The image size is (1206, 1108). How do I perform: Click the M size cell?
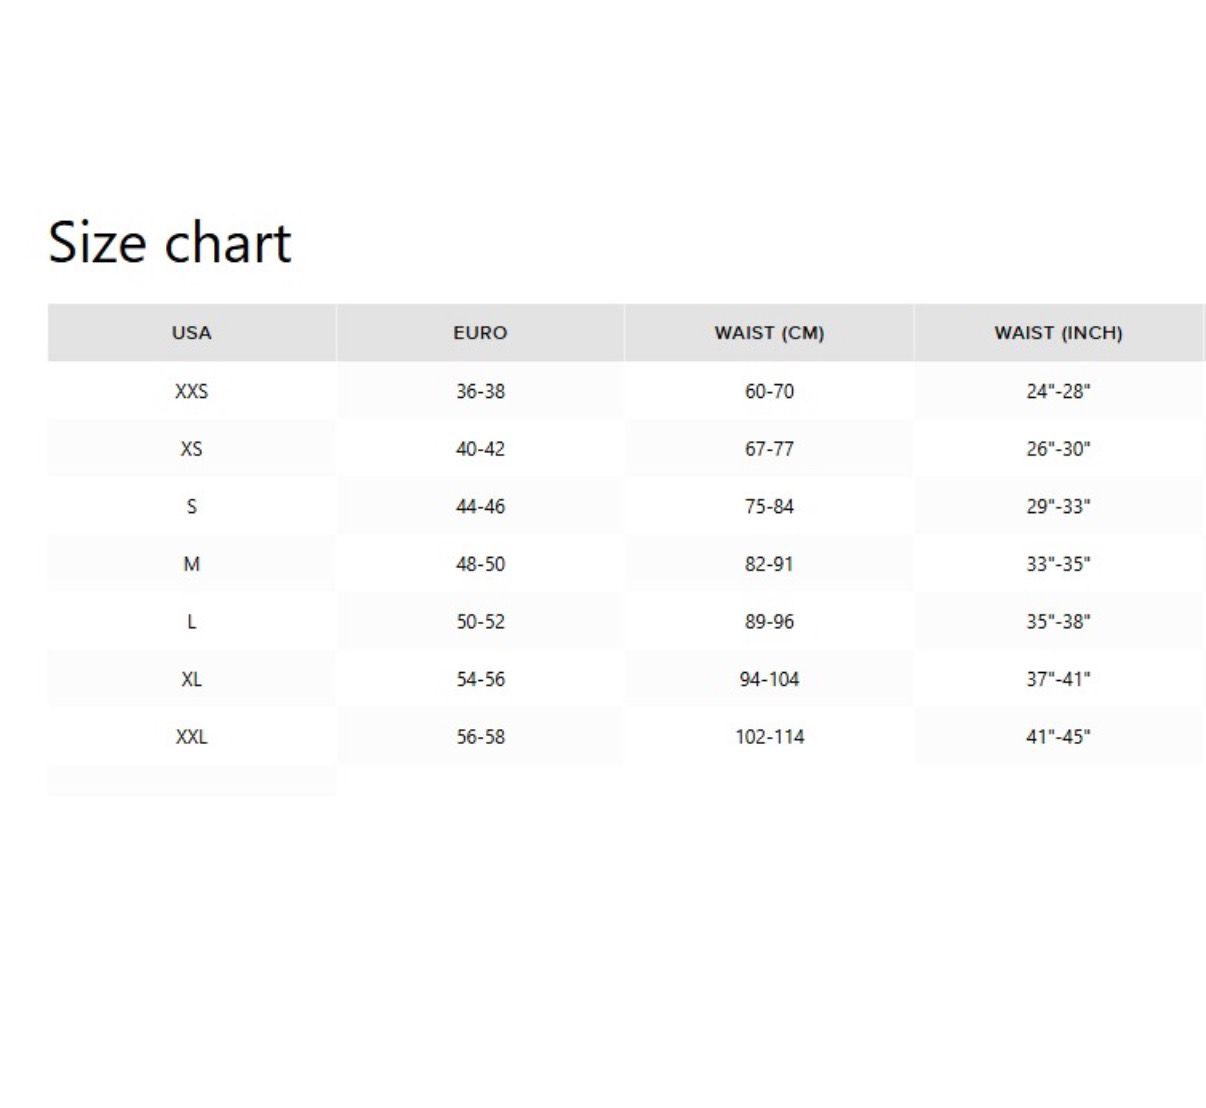click(191, 564)
